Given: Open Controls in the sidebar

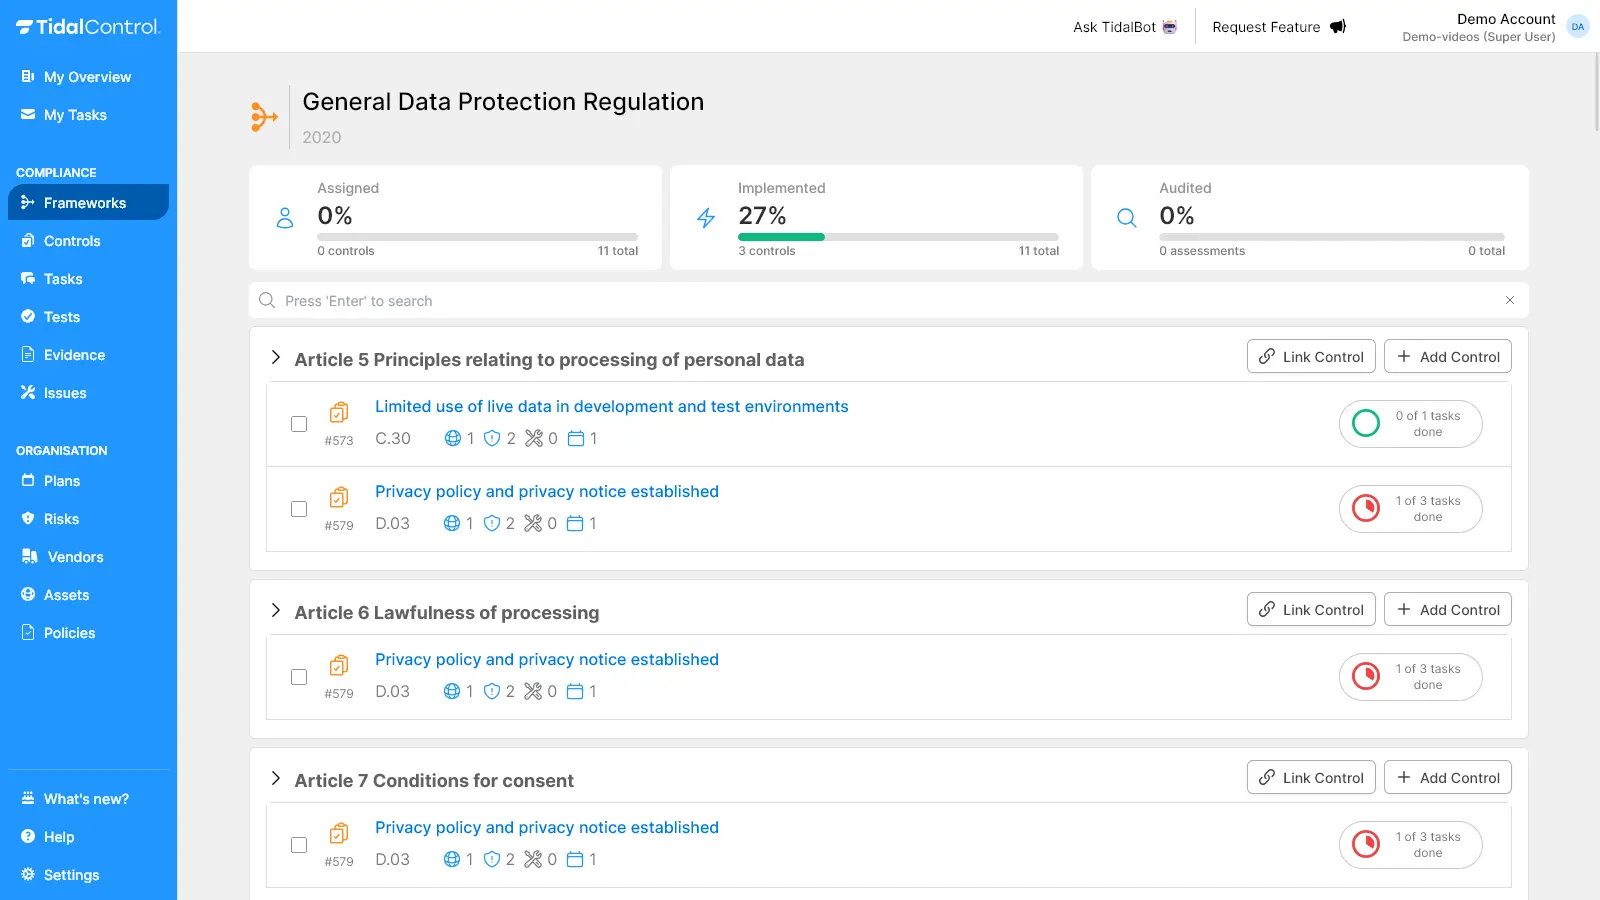Looking at the screenshot, I should [x=72, y=241].
